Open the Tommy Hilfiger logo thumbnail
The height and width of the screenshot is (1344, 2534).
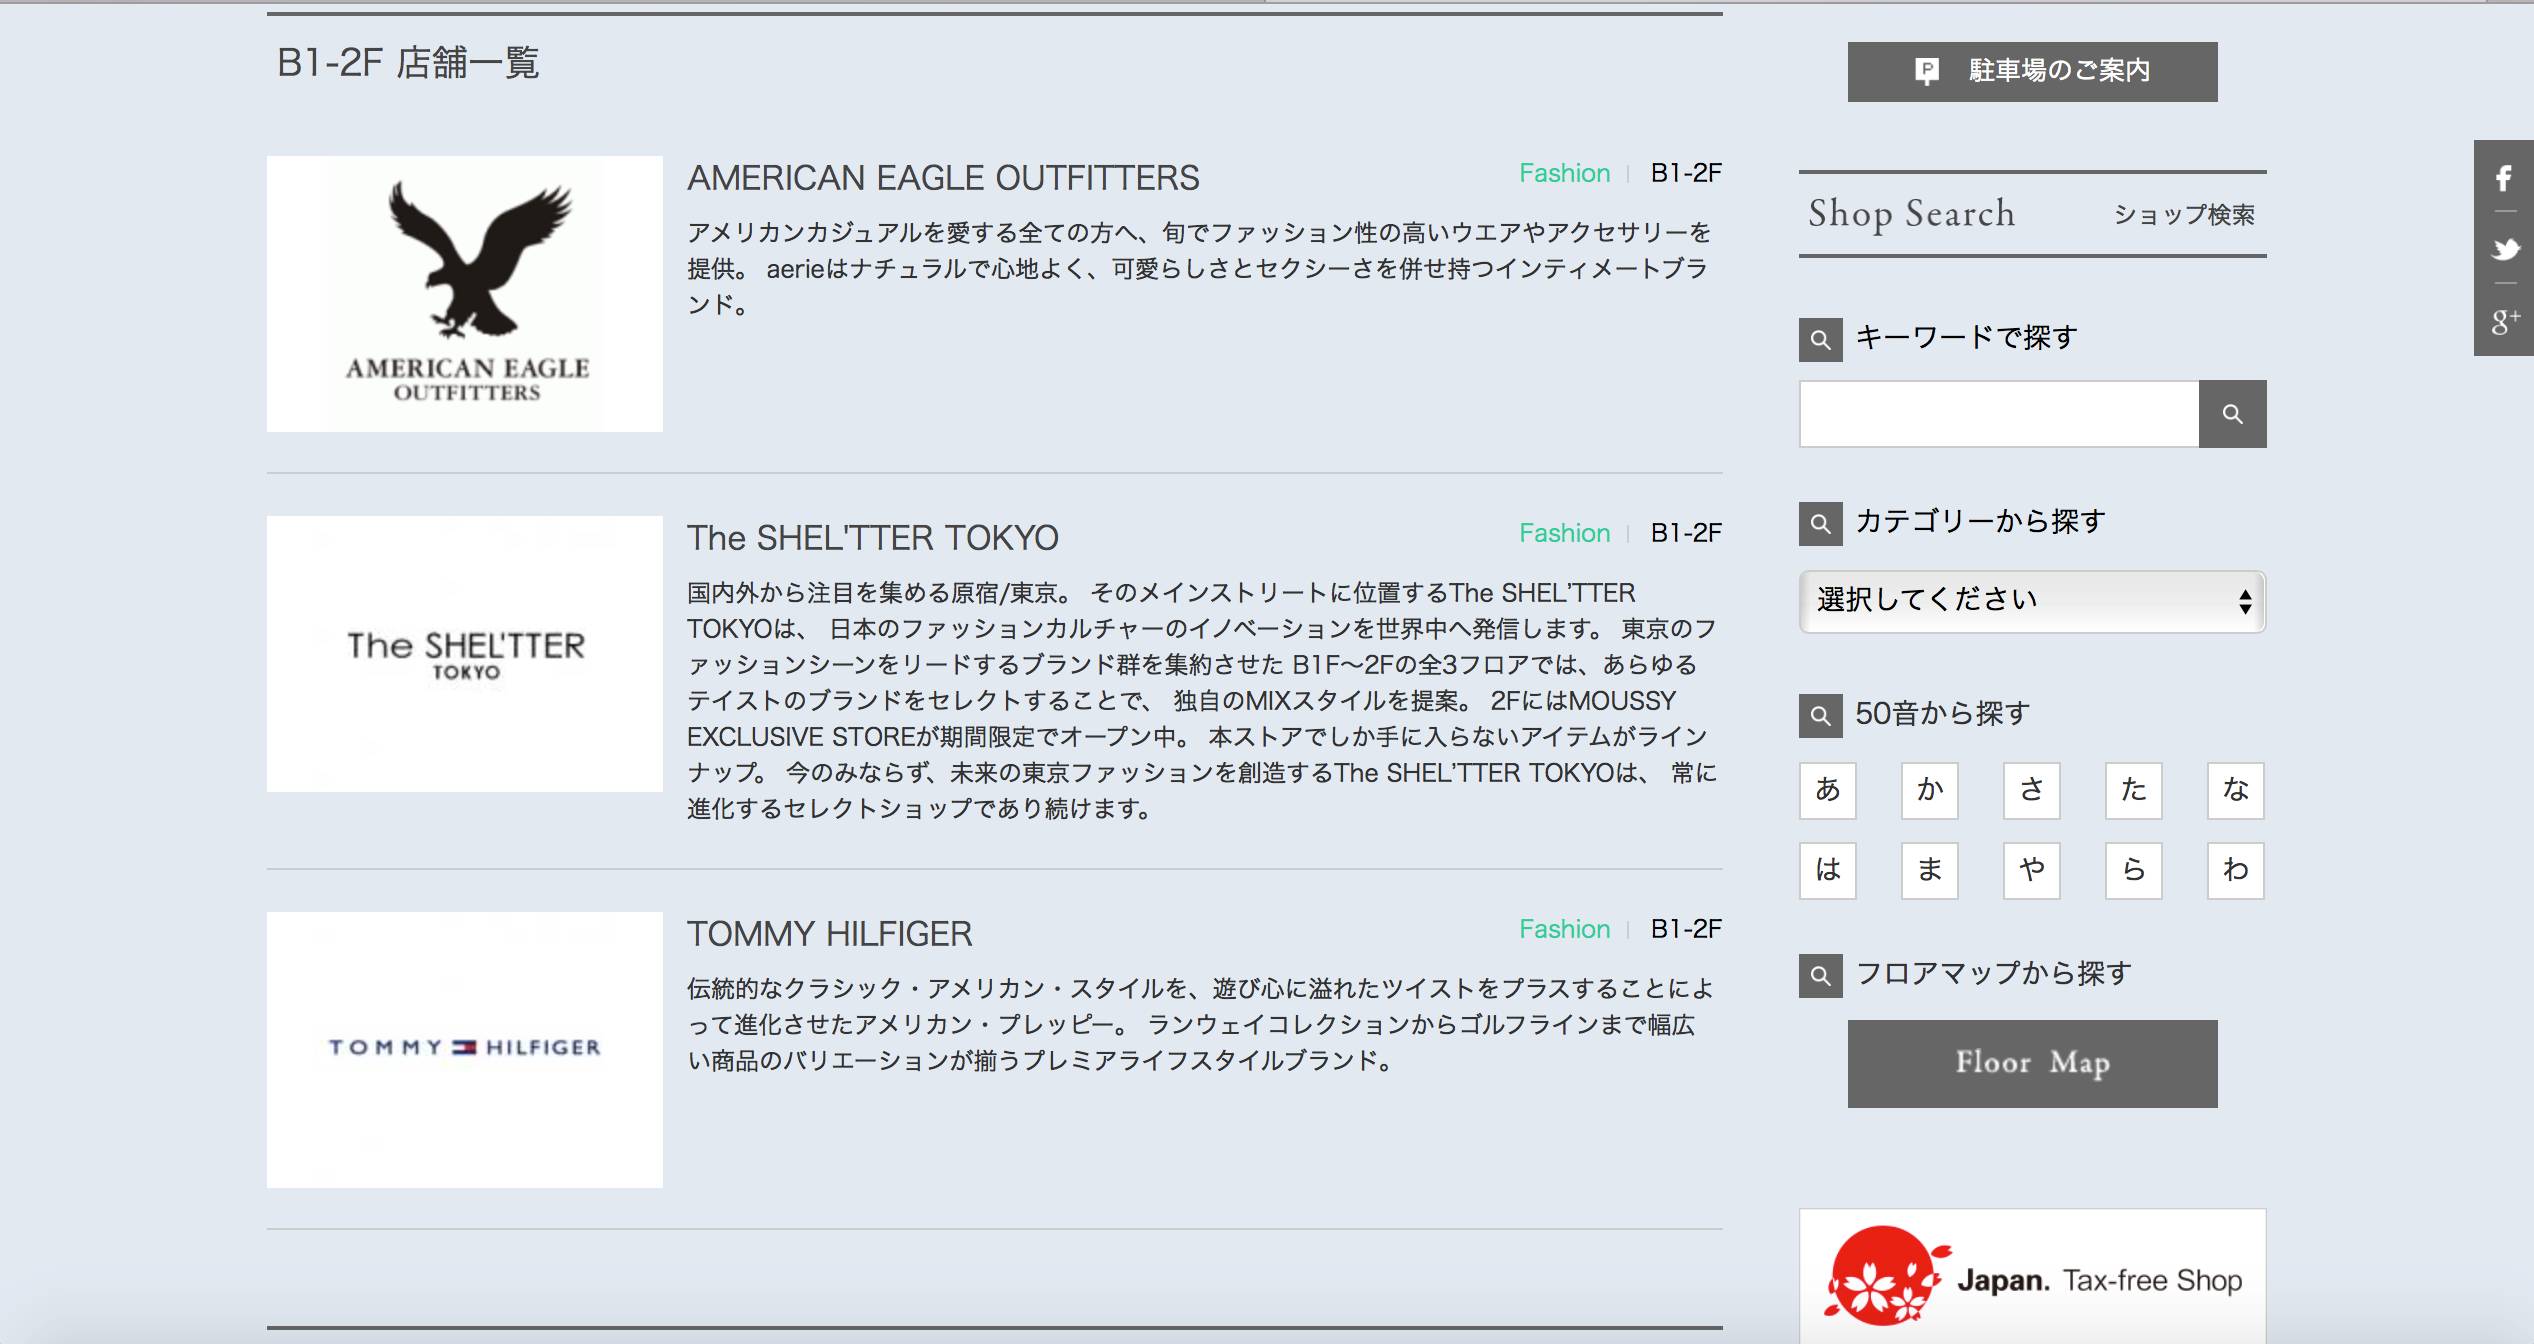(464, 1049)
